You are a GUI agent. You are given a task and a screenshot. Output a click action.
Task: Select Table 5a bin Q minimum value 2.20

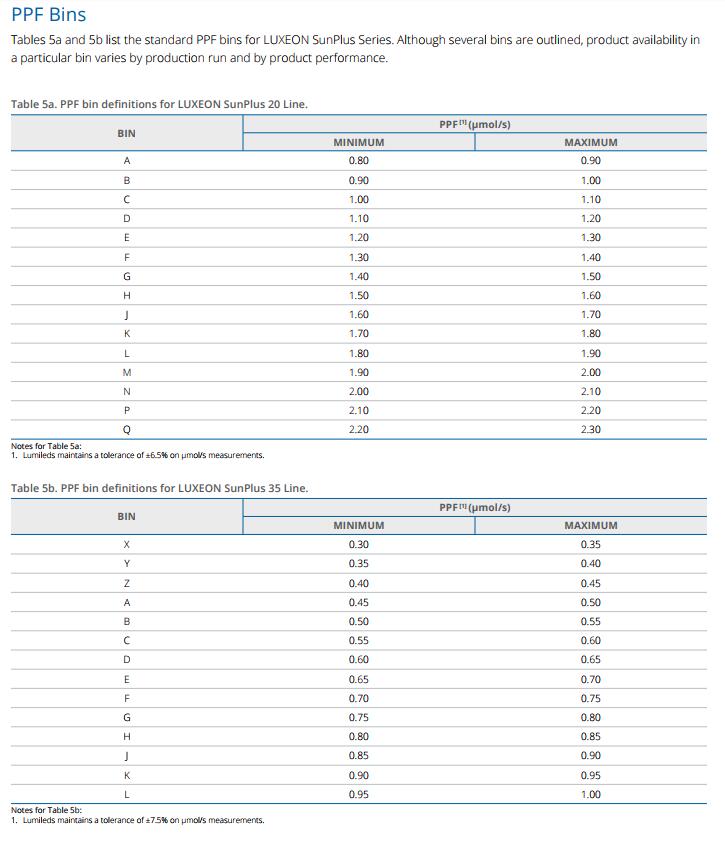click(x=358, y=430)
